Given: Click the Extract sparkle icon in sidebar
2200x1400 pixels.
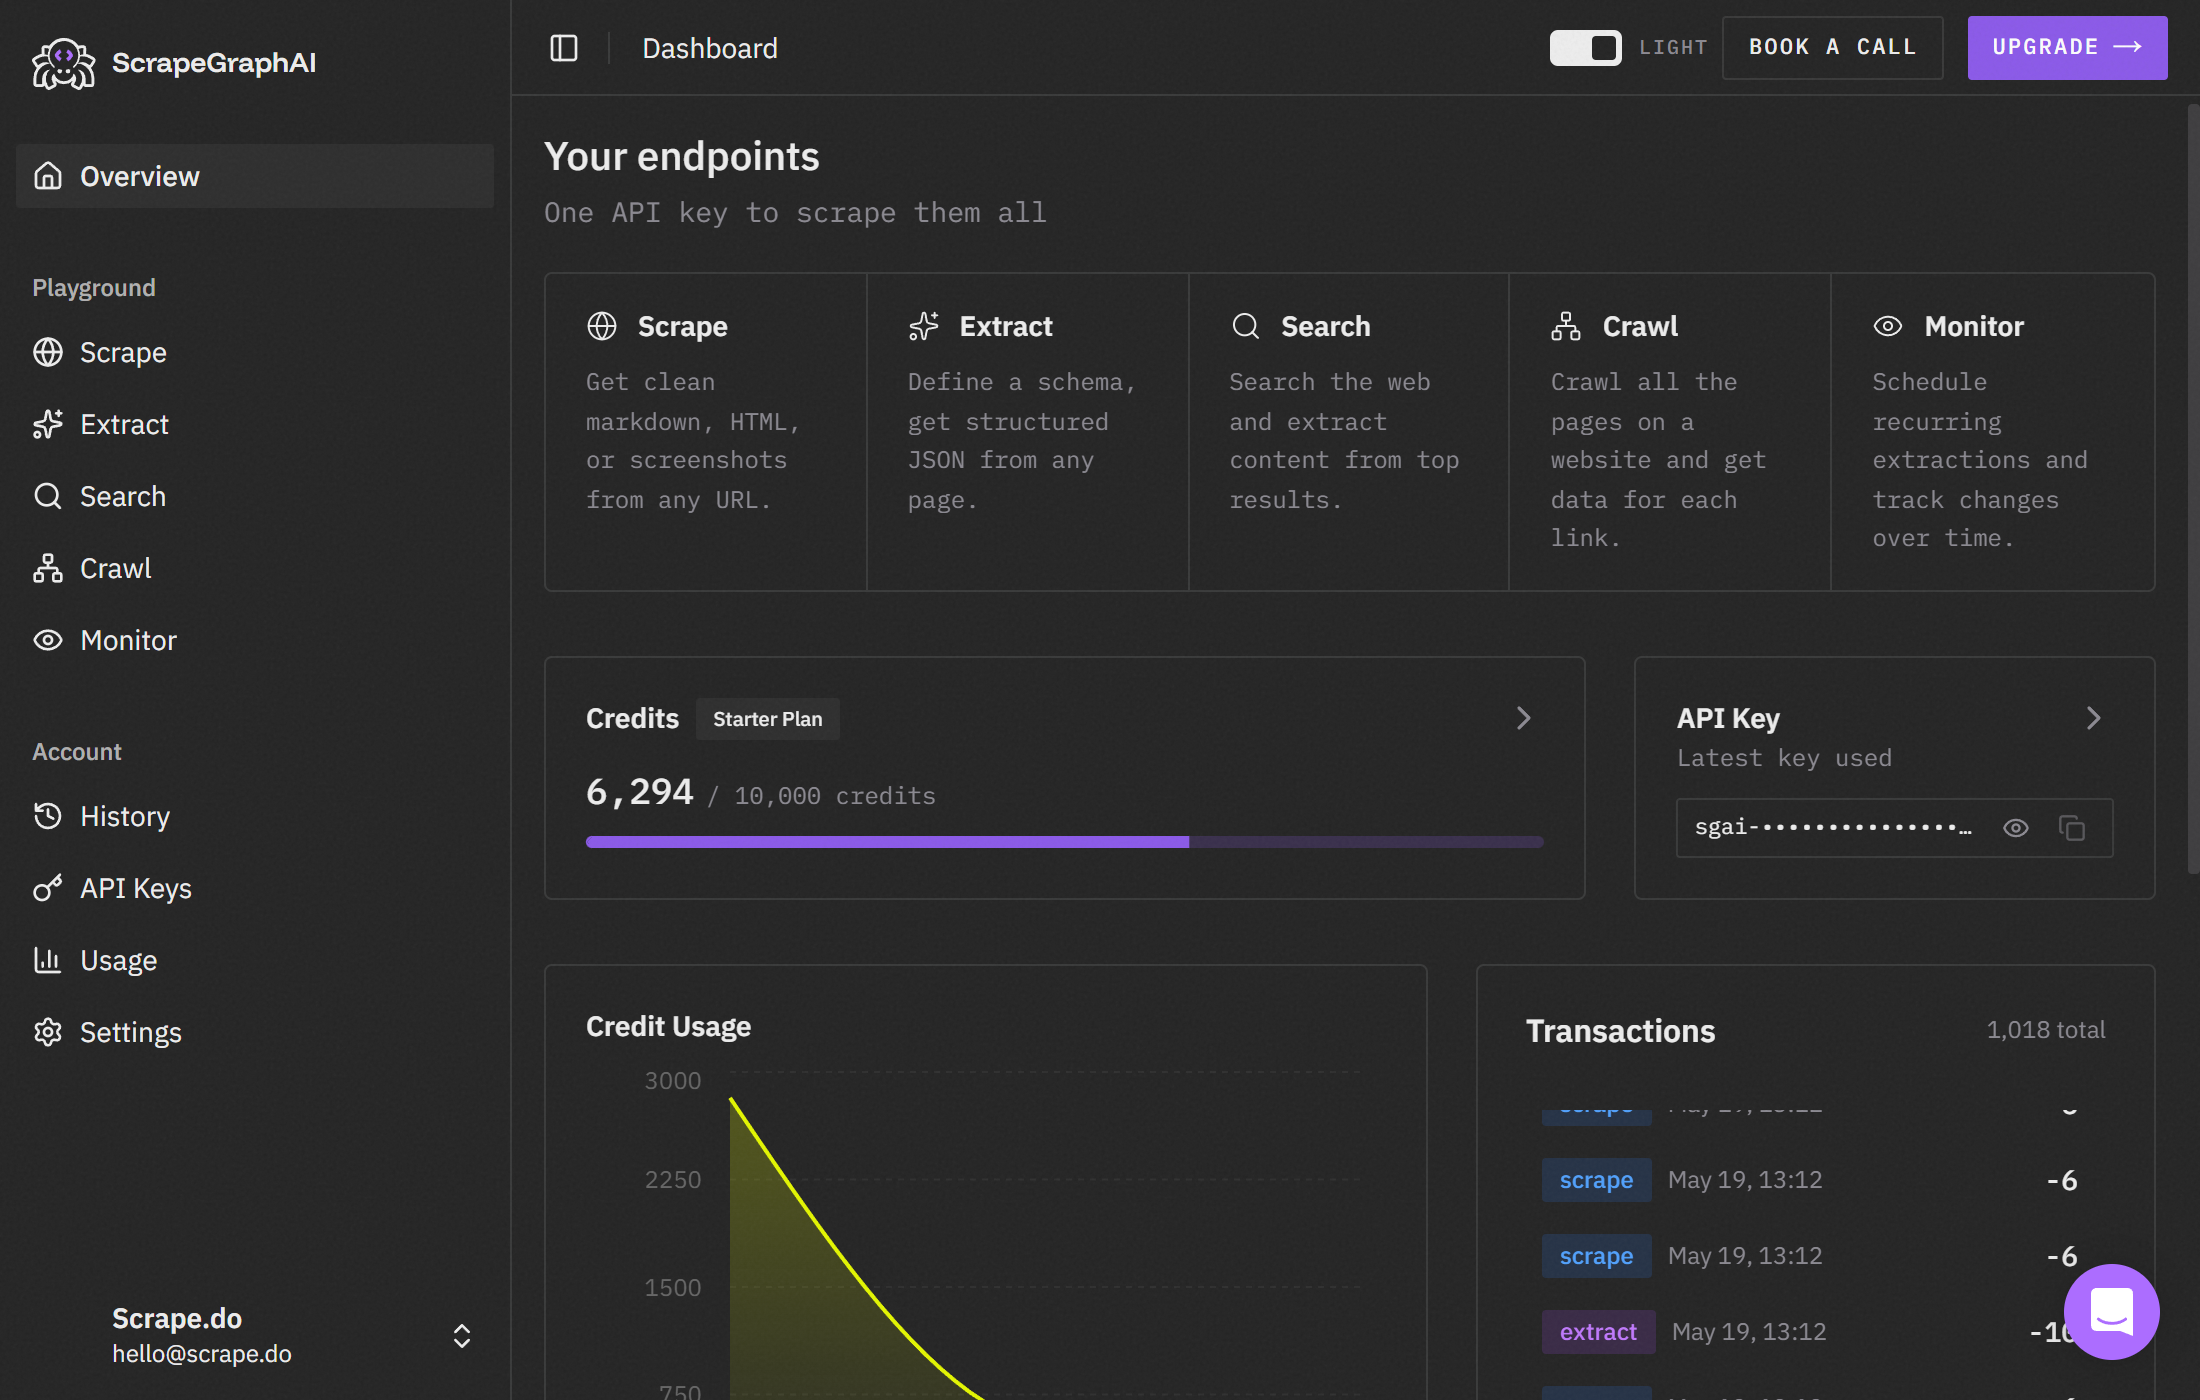Looking at the screenshot, I should tap(48, 424).
